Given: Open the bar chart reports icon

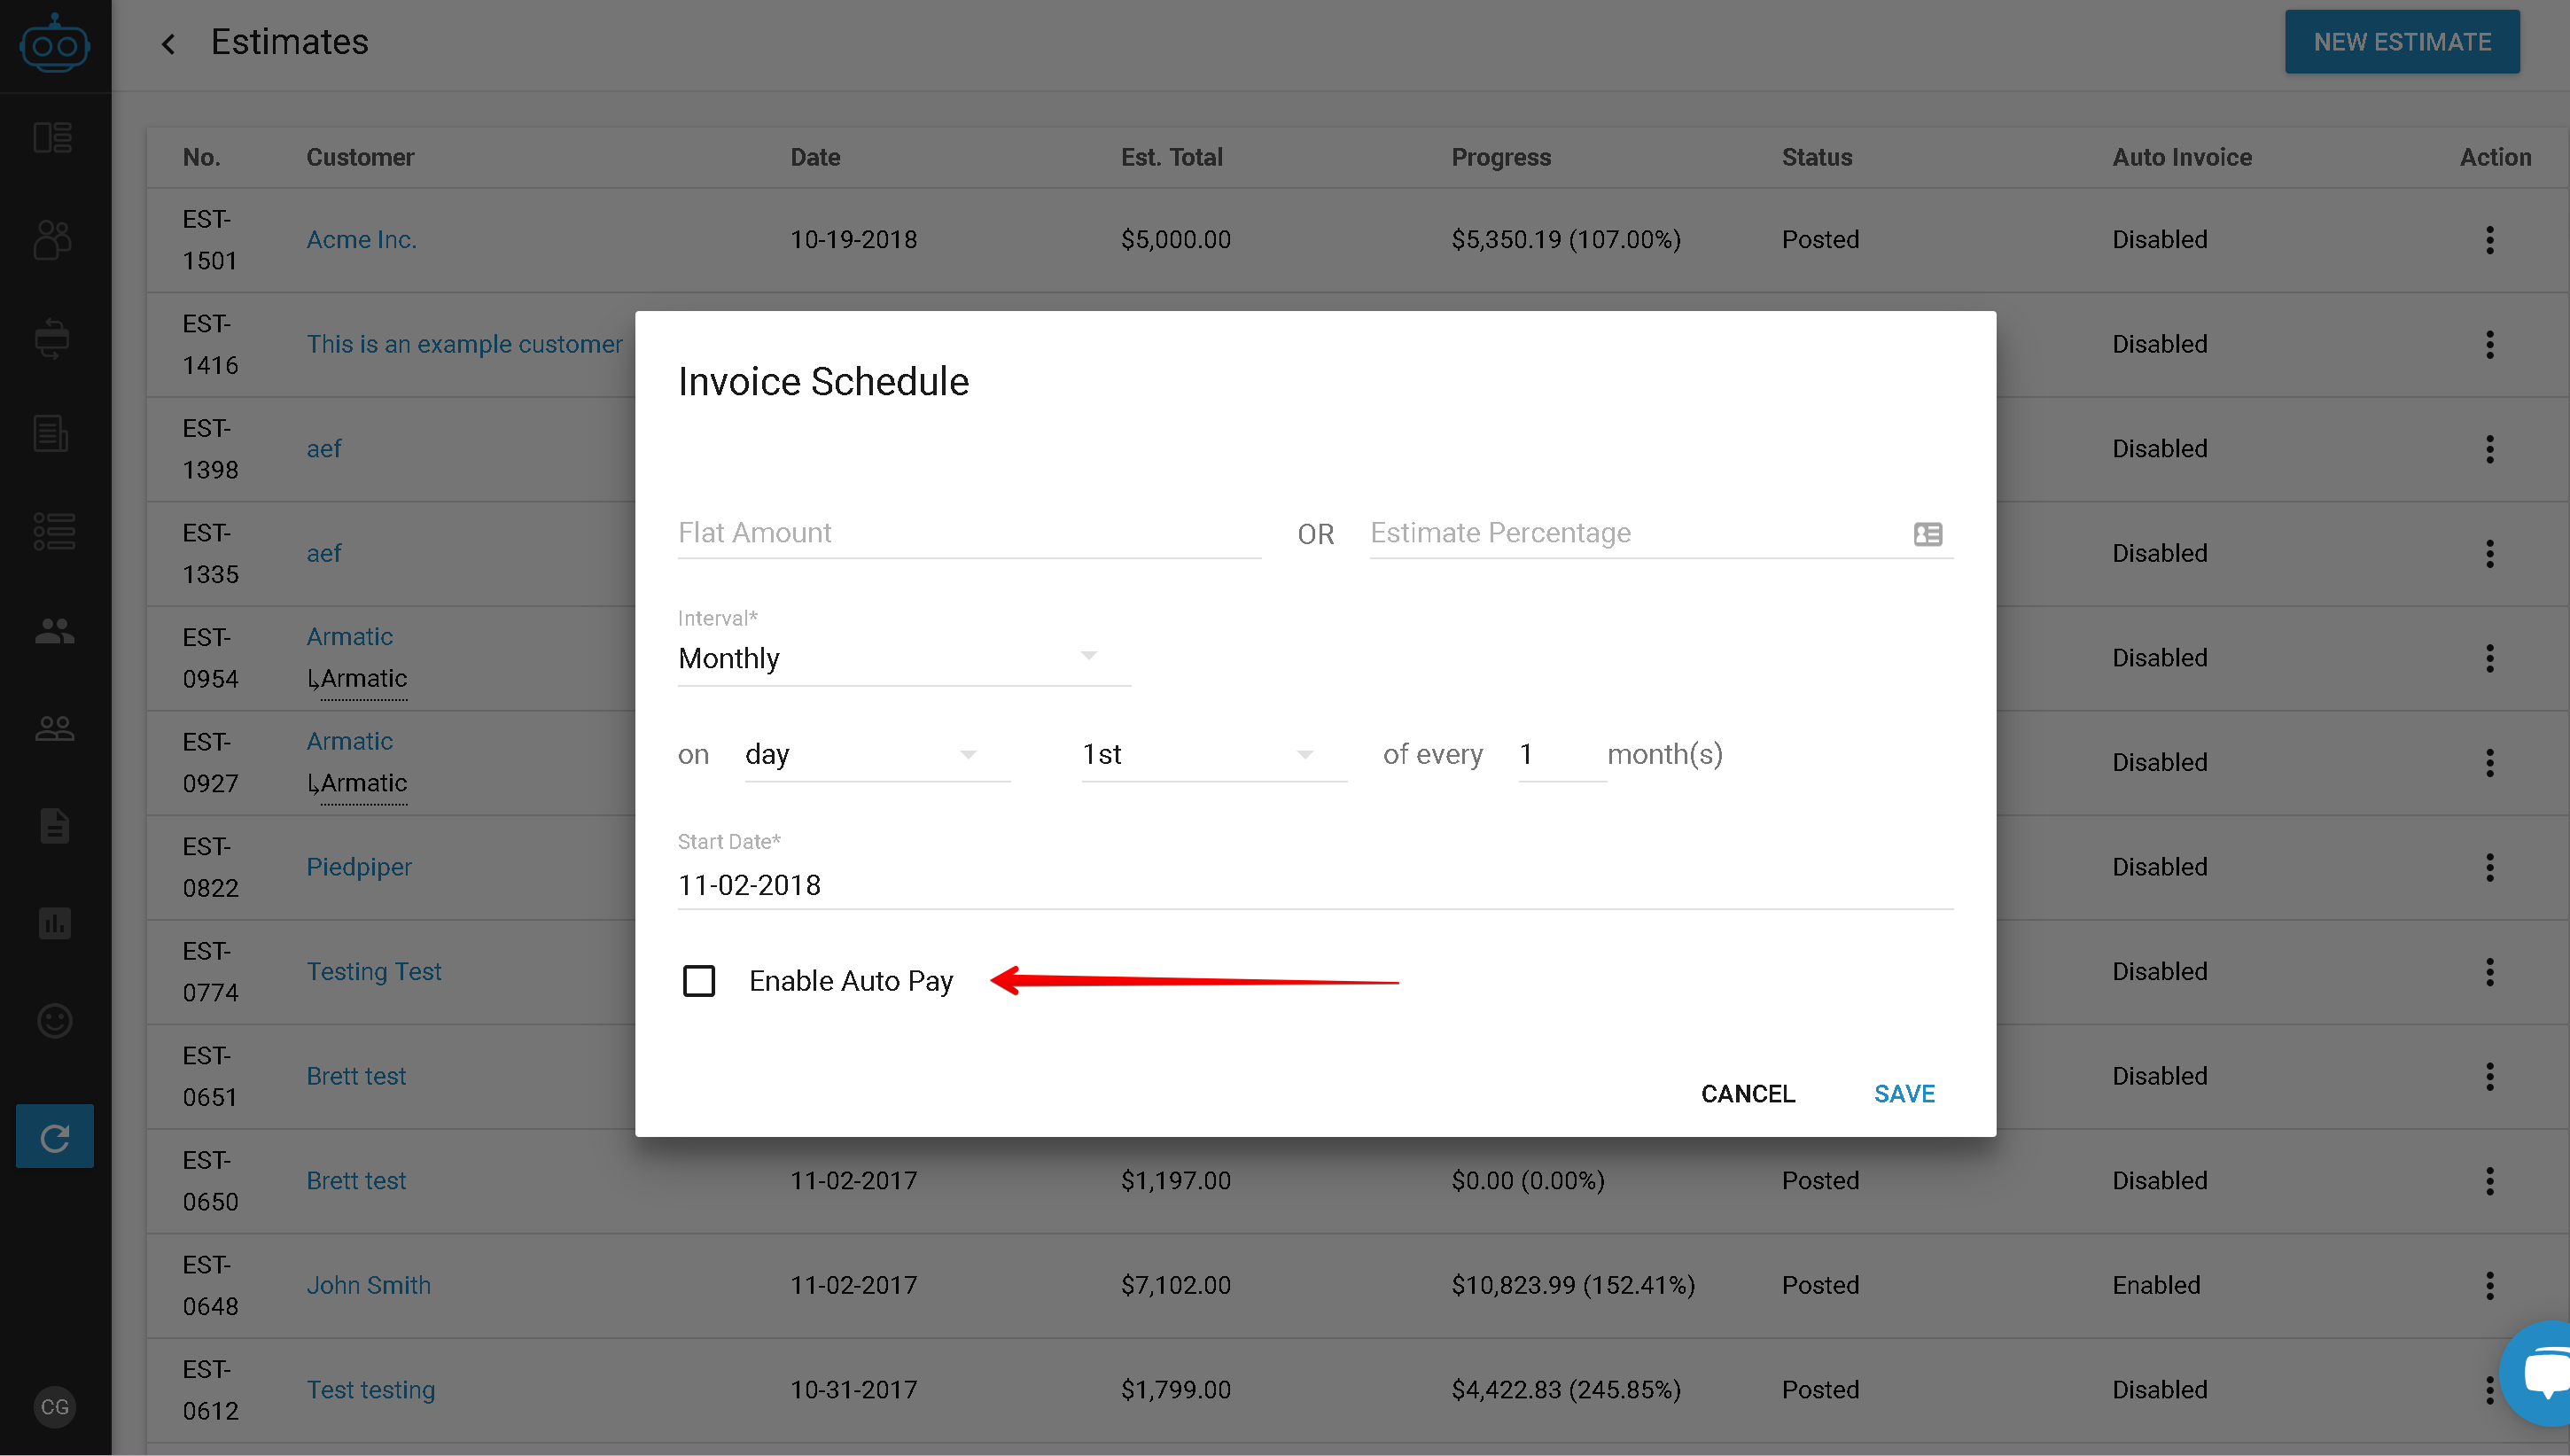Looking at the screenshot, I should click(55, 923).
